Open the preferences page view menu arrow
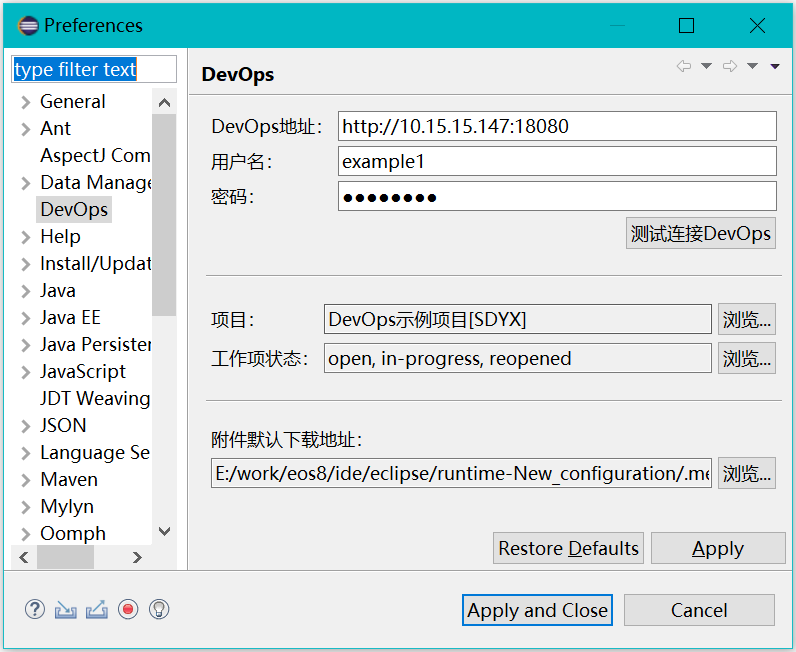Screen dimensions: 796x652 coord(775,66)
